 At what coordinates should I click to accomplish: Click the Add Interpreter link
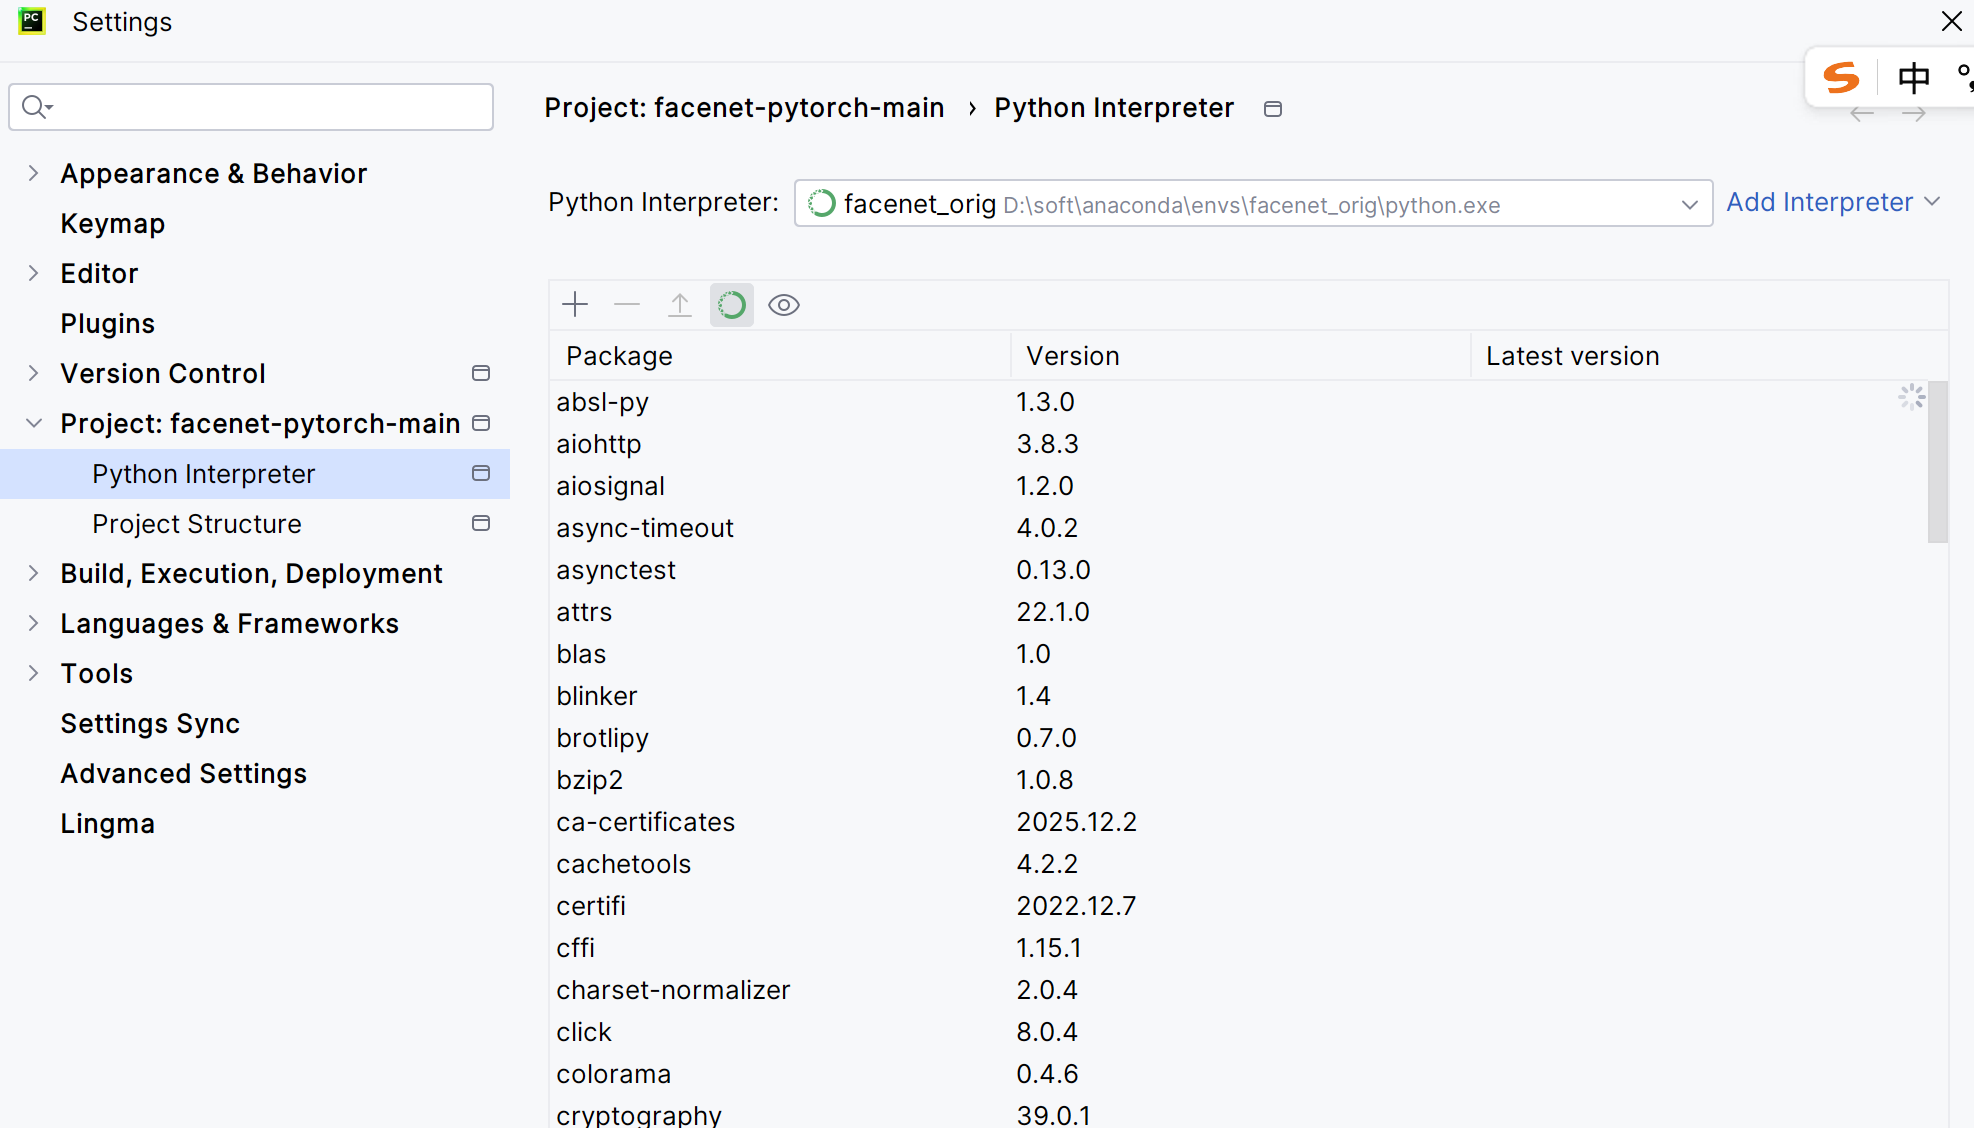tap(1820, 203)
